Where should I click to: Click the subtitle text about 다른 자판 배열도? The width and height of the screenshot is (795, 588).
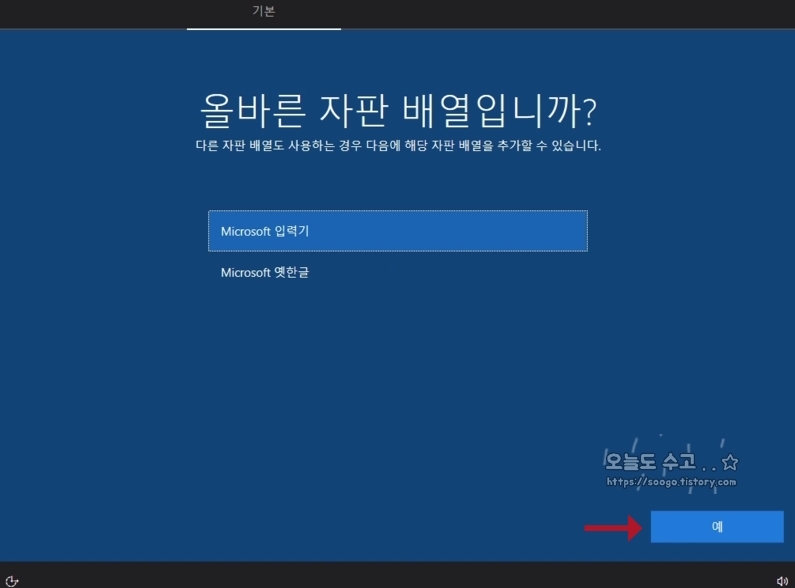[x=398, y=146]
